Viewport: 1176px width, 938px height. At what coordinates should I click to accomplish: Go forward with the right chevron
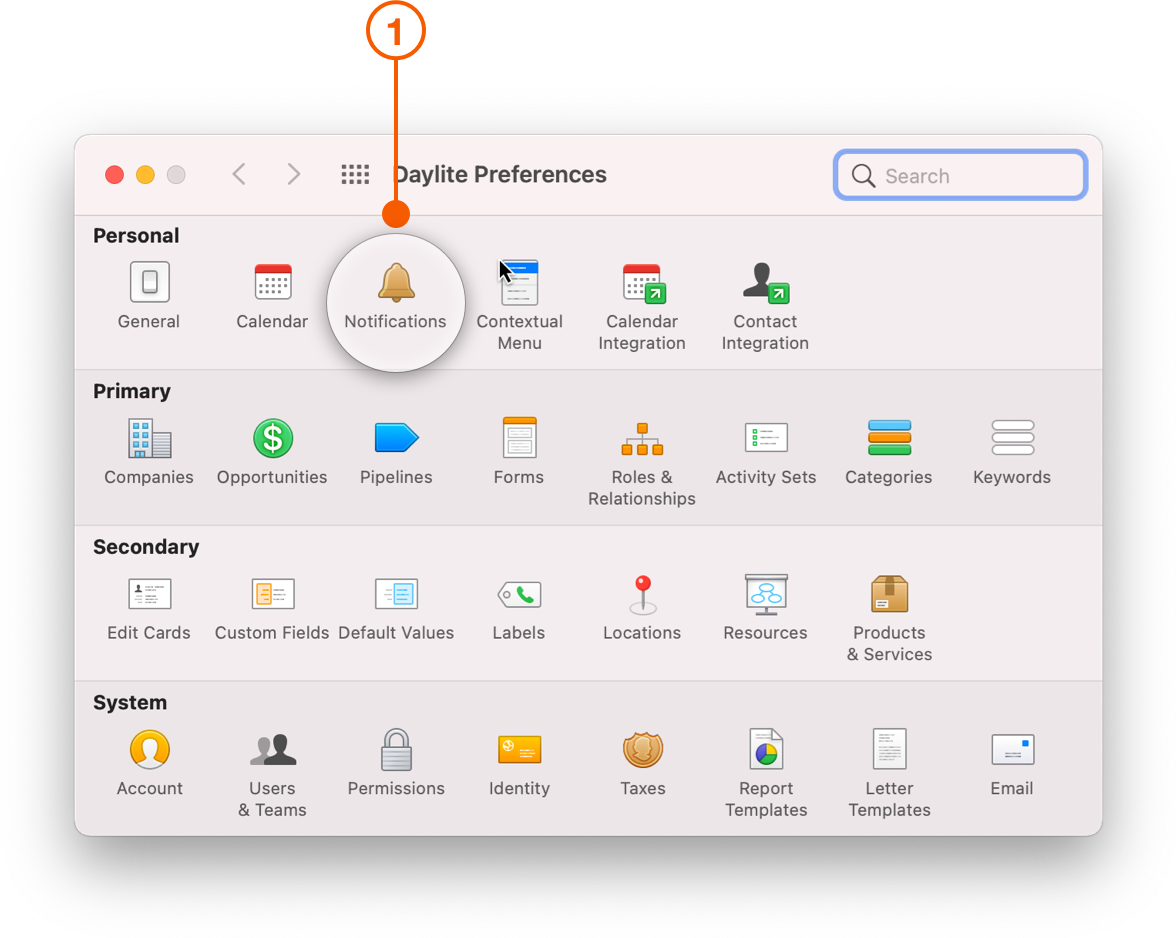293,175
